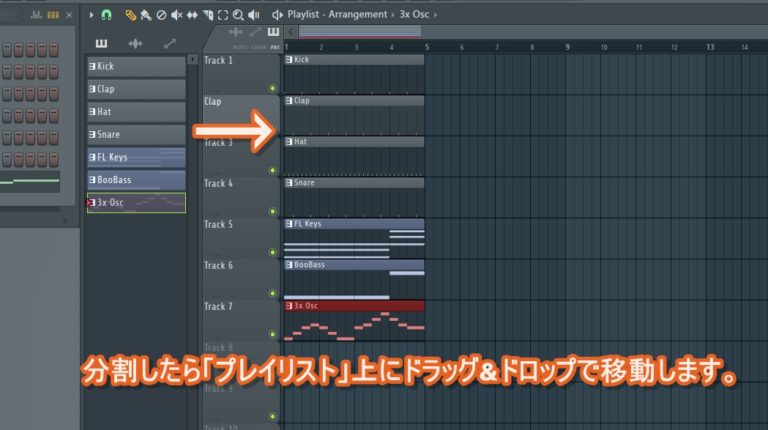Toggle the green mute dot on Track 4
Viewport: 768px width, 430px height.
tap(273, 212)
